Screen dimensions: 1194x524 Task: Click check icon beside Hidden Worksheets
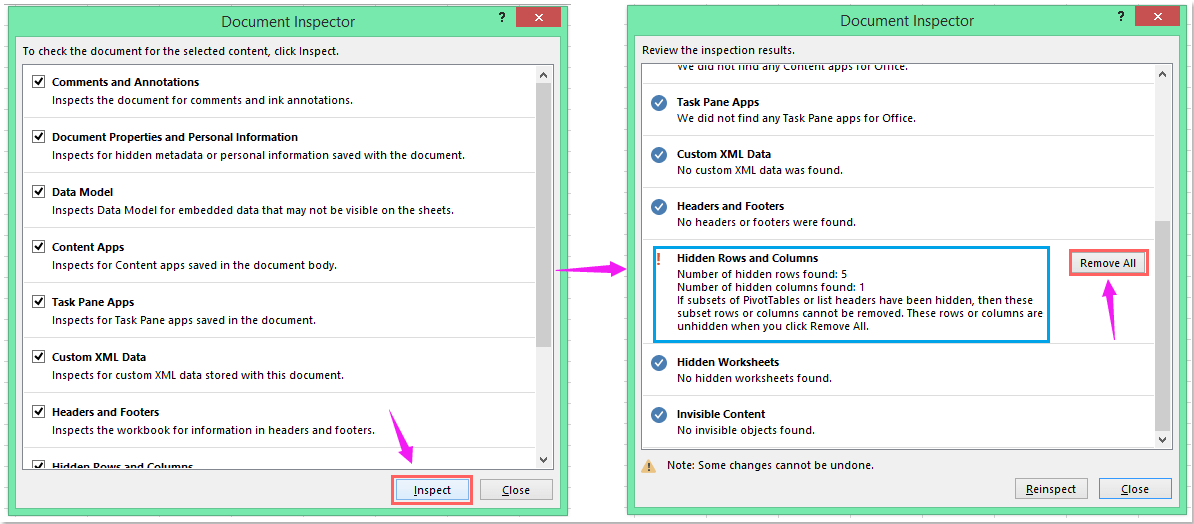(659, 363)
